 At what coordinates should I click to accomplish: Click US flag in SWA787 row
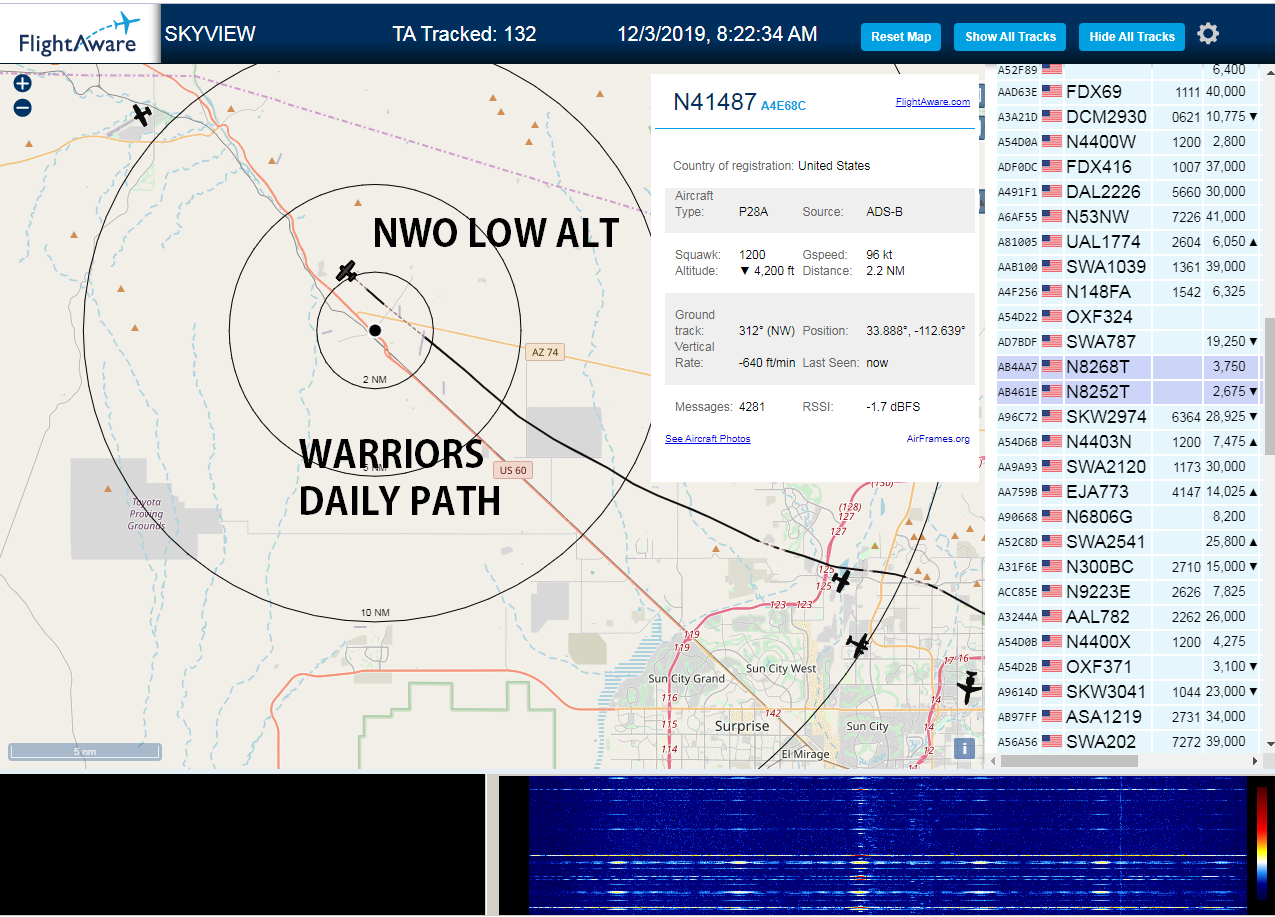click(1051, 342)
